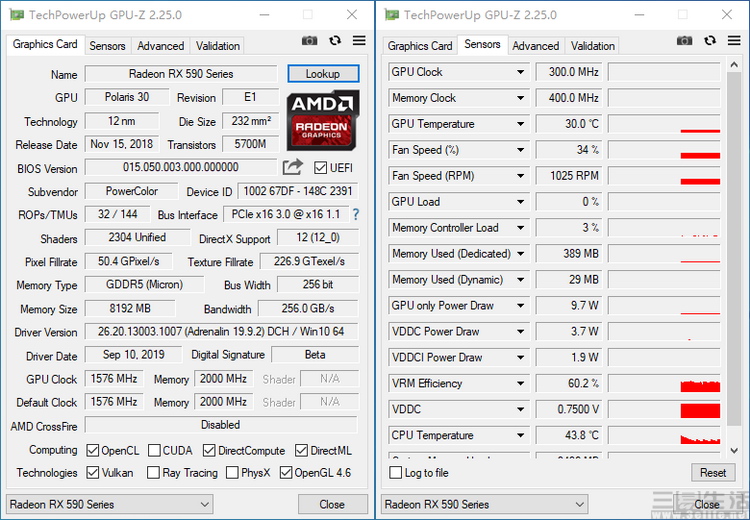Click the BIOS Version value field

181,167
